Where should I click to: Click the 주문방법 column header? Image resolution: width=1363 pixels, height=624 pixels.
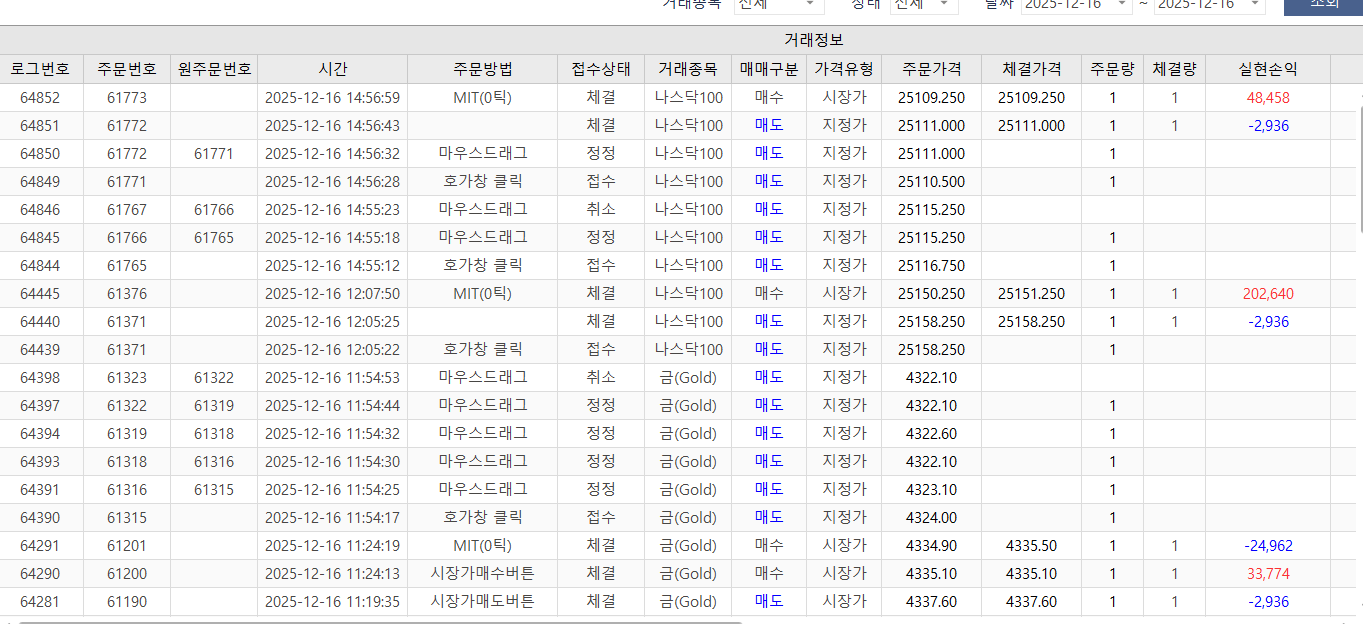coord(482,69)
